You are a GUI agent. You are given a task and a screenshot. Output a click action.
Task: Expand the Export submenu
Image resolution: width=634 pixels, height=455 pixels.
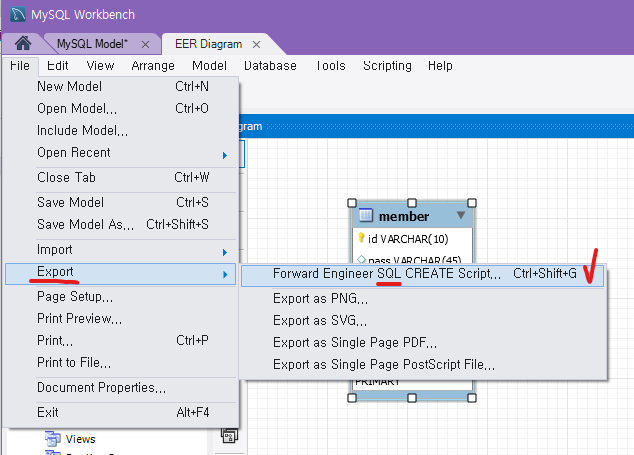coord(120,274)
